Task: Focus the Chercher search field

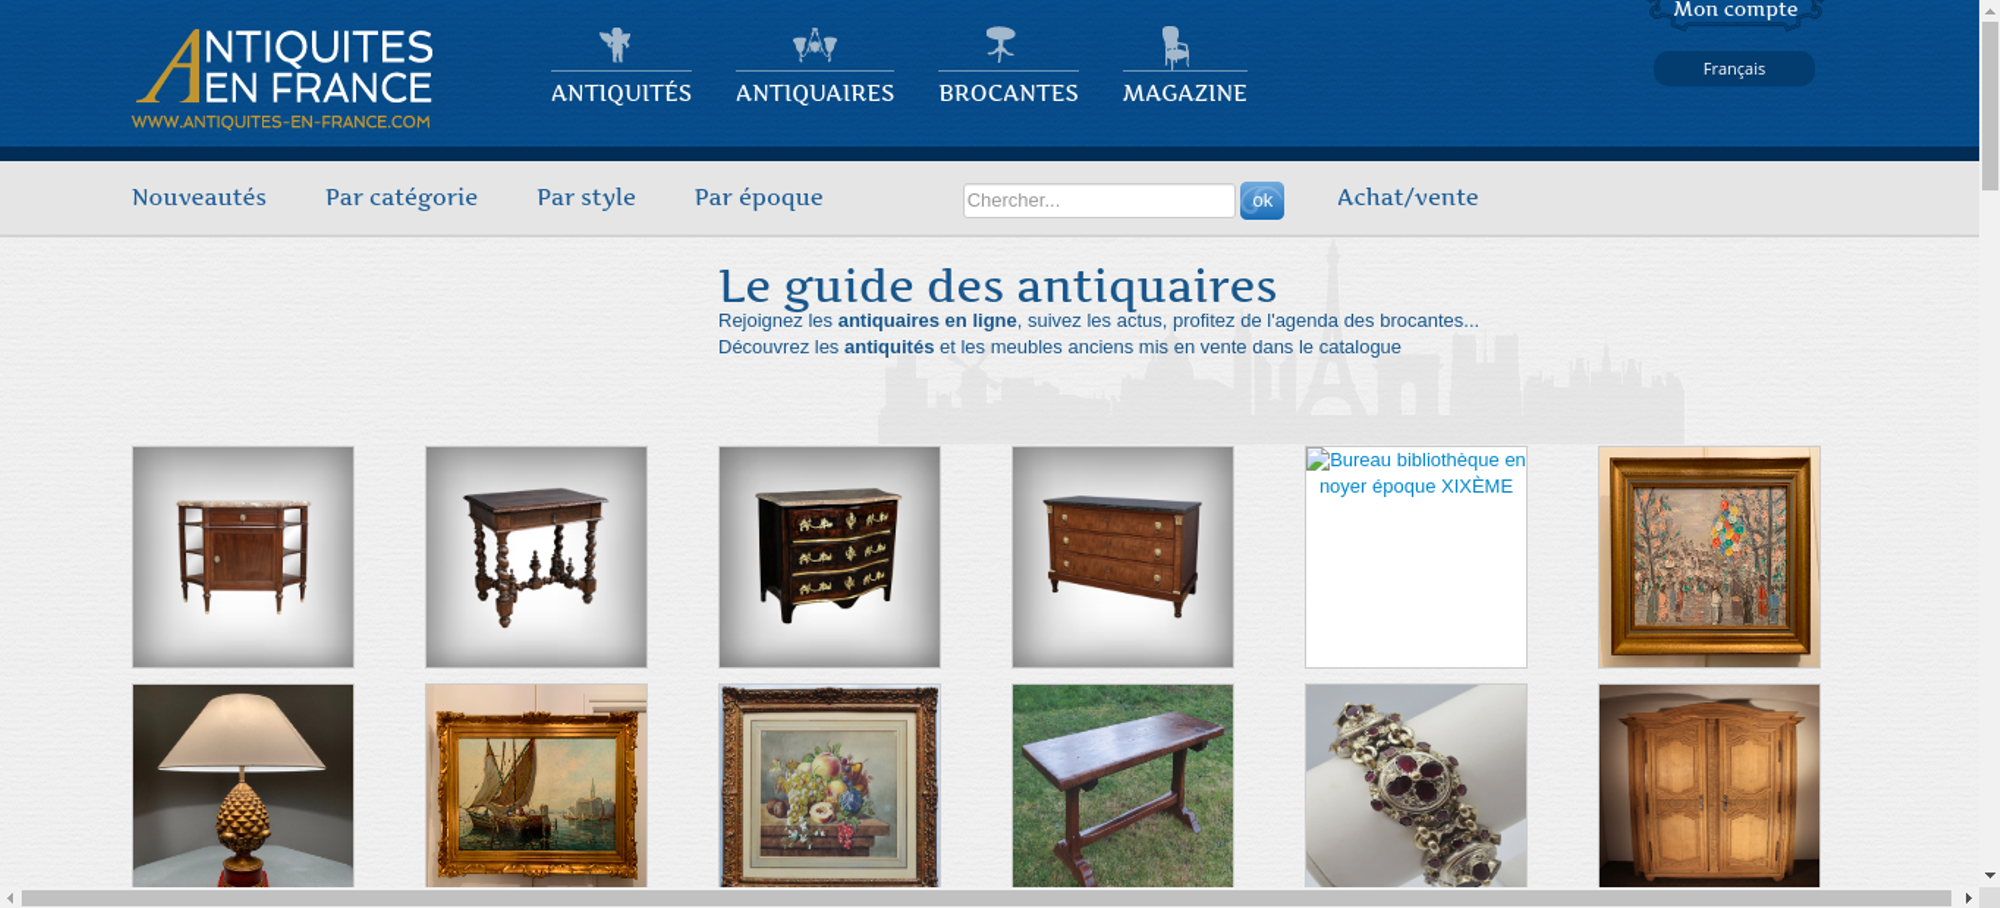Action: [1099, 200]
